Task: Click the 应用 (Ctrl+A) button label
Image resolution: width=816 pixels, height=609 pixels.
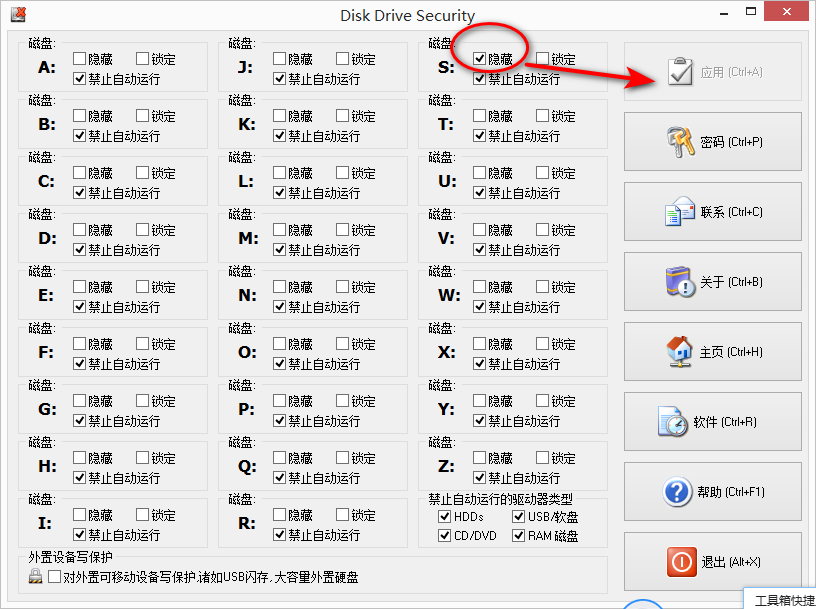Action: click(x=731, y=72)
